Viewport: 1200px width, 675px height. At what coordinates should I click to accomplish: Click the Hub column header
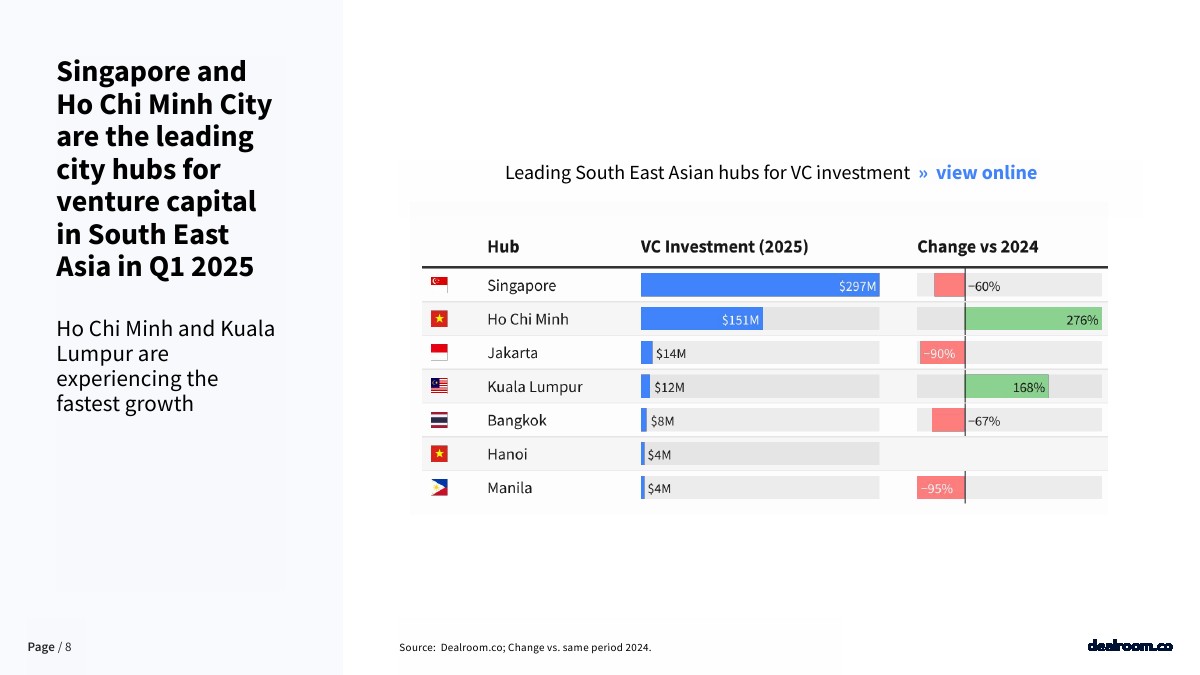[x=503, y=246]
